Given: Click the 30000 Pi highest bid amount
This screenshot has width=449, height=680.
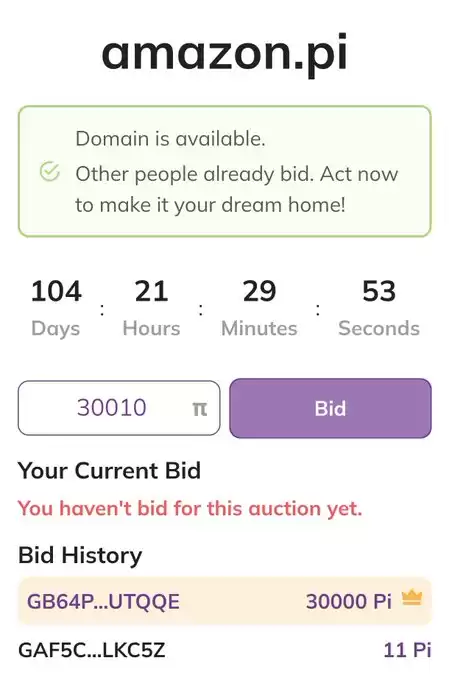Looking at the screenshot, I should click(x=348, y=602).
